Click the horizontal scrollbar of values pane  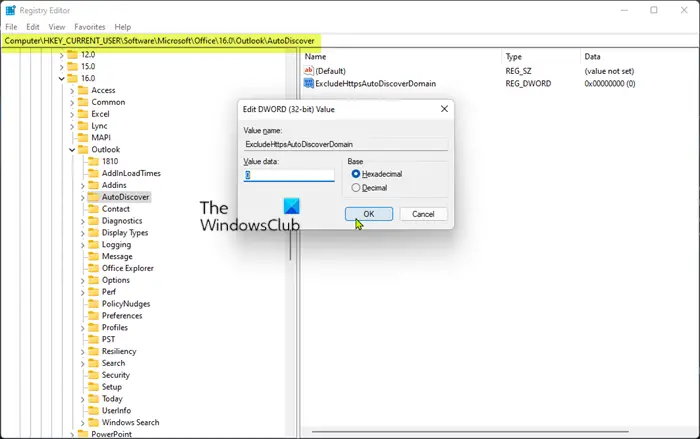pos(470,432)
